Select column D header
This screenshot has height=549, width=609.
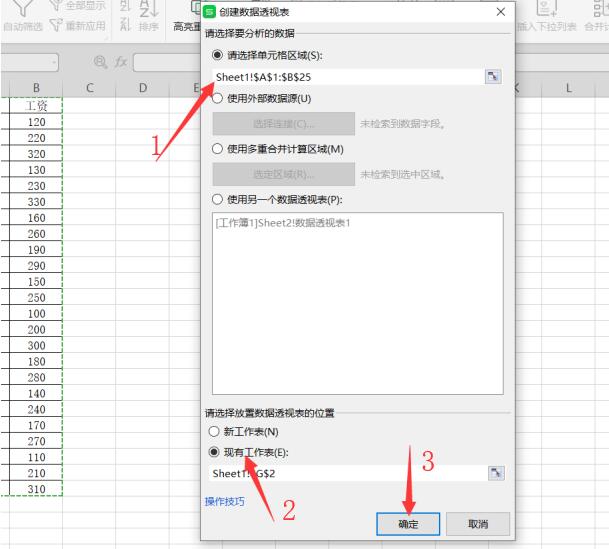click(142, 90)
